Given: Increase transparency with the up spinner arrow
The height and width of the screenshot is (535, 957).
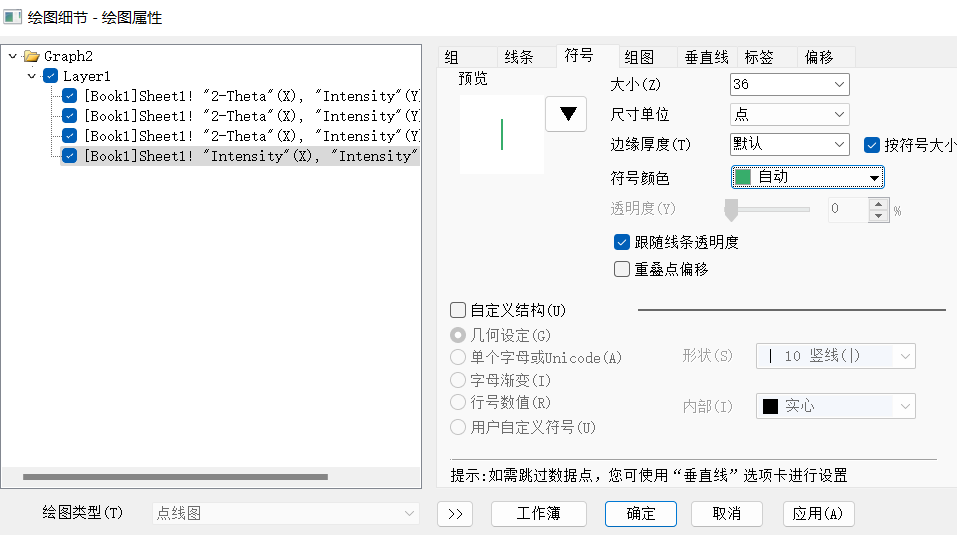Looking at the screenshot, I should tap(878, 204).
